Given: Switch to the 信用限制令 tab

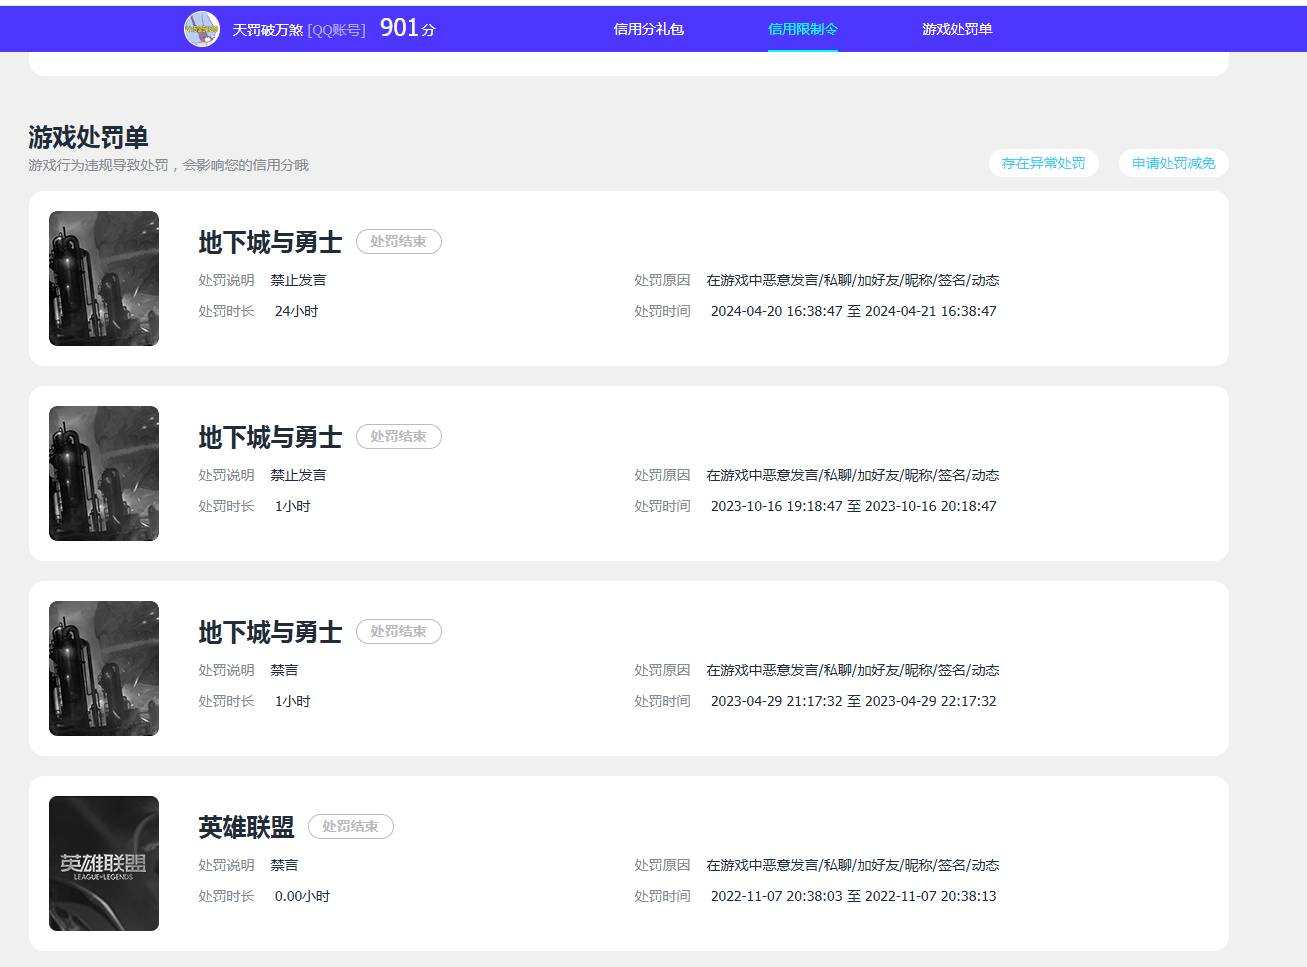Looking at the screenshot, I should click(x=803, y=29).
